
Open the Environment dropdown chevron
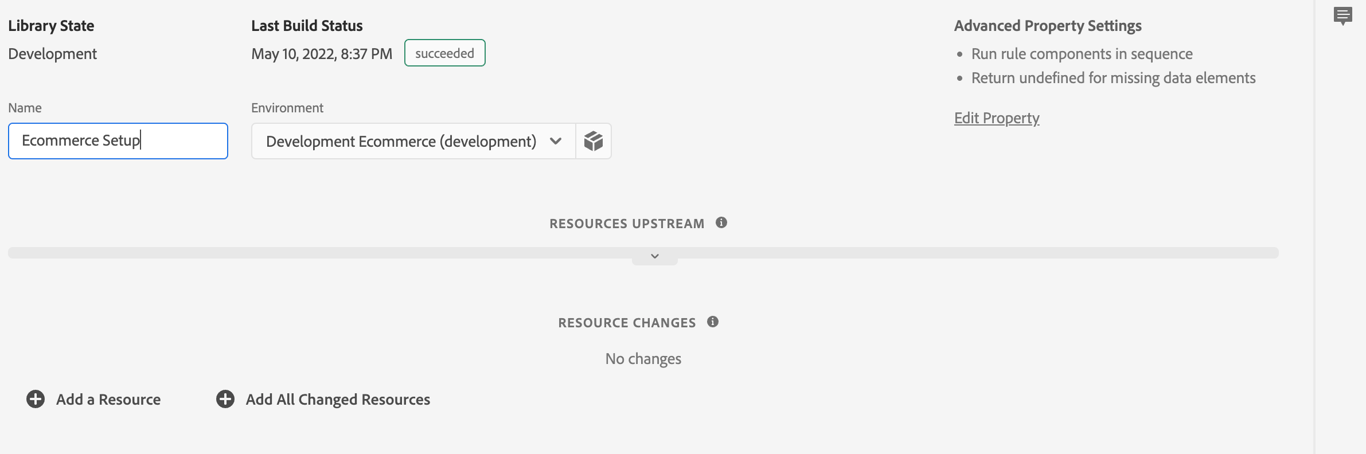[556, 141]
